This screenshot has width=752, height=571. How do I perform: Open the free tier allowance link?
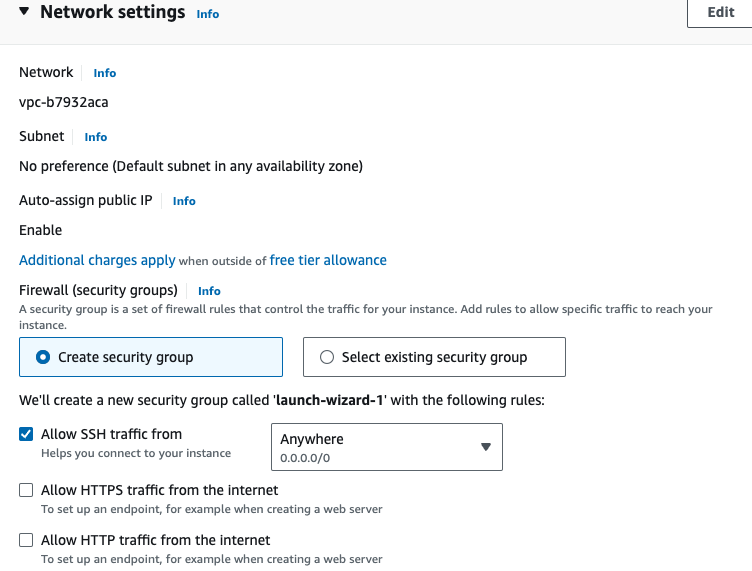click(328, 260)
